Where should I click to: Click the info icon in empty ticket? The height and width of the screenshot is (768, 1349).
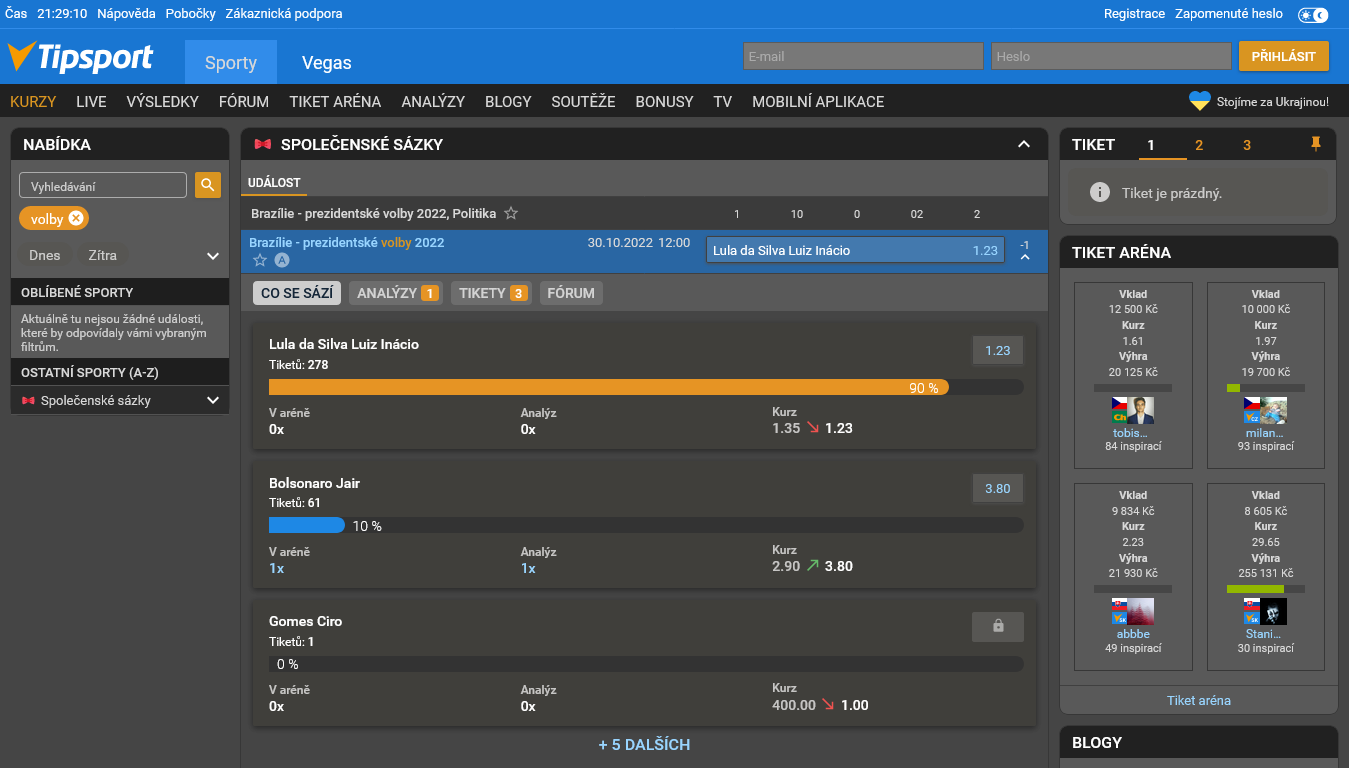pos(1100,192)
